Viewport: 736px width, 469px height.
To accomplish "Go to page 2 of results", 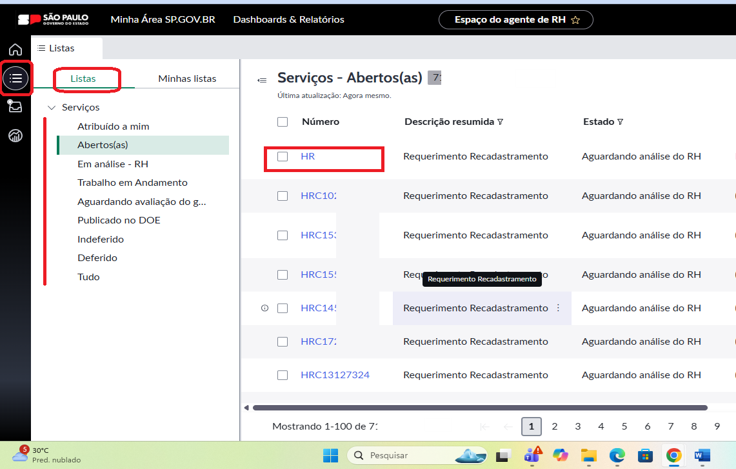I will pyautogui.click(x=555, y=426).
